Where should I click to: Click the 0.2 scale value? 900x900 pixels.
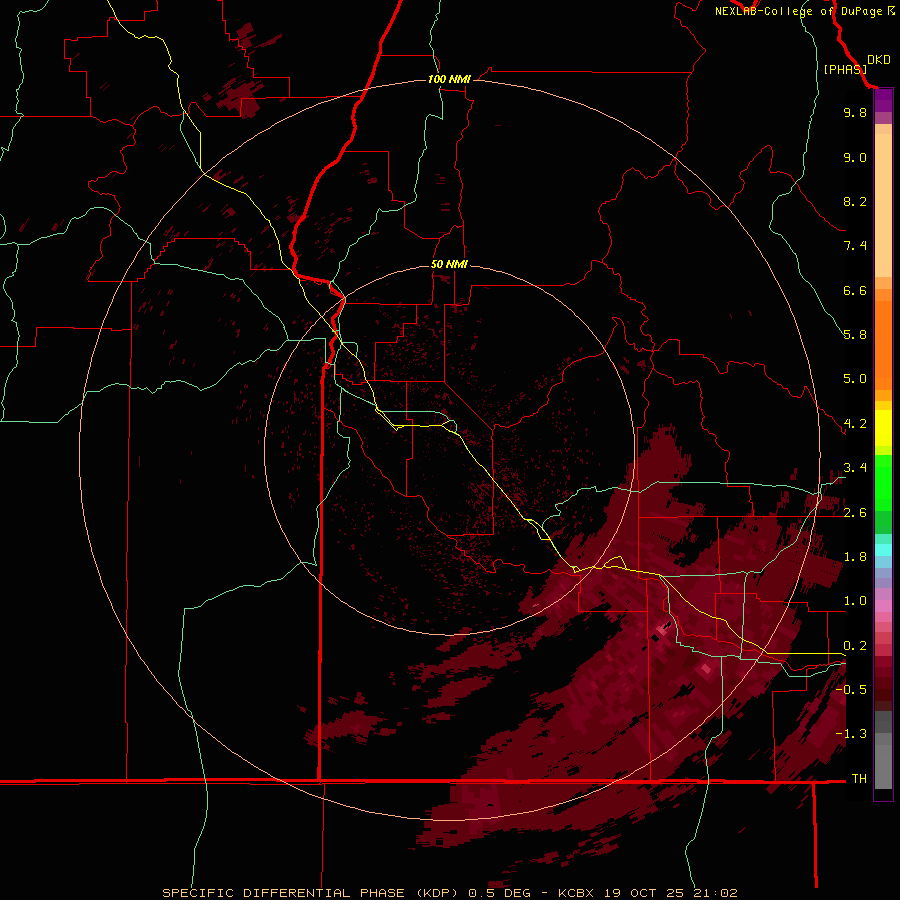(x=855, y=646)
